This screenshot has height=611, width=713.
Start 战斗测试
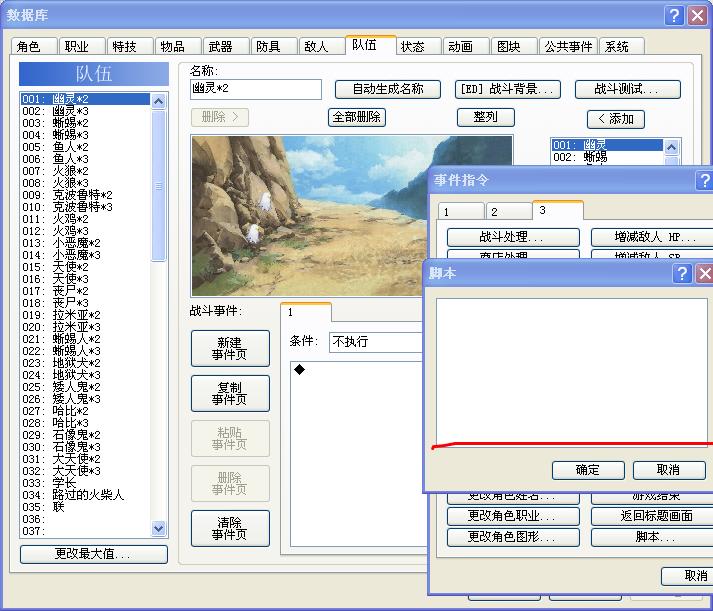(x=628, y=89)
